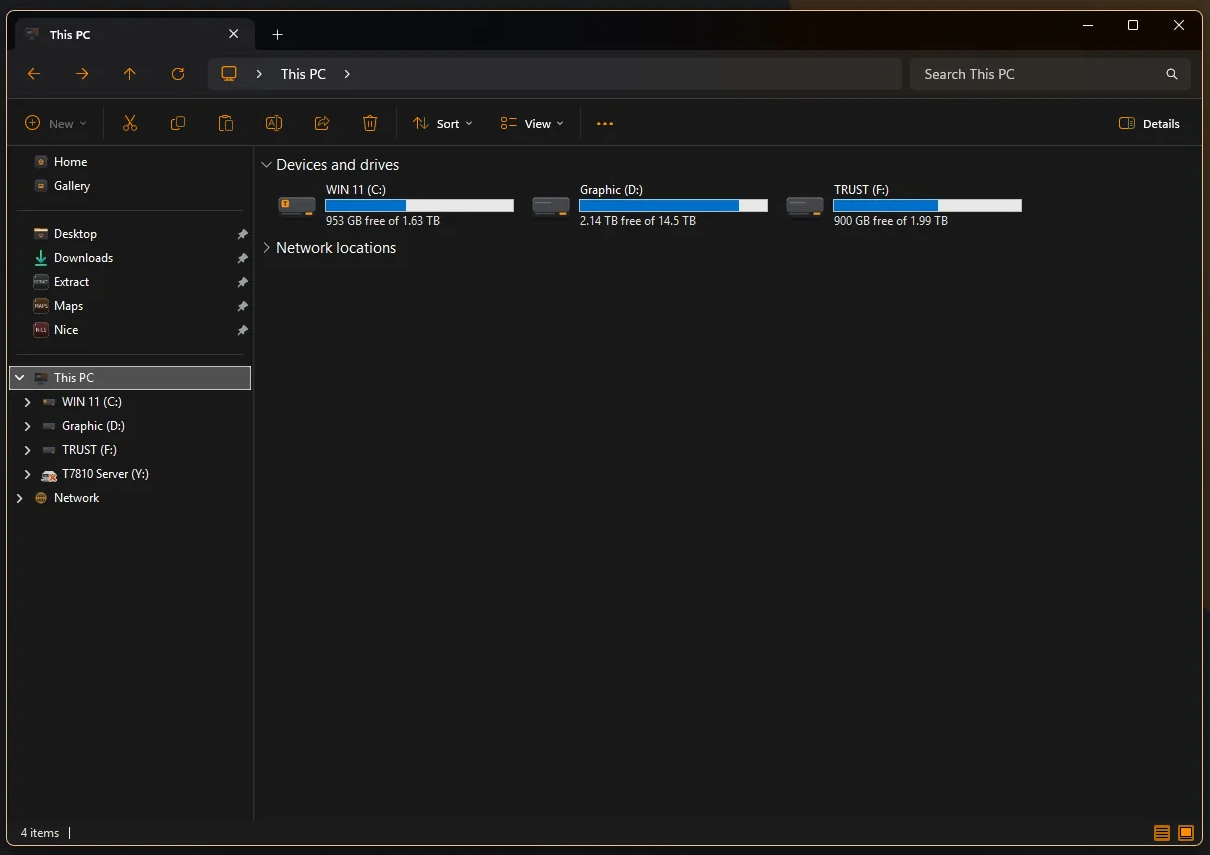Expand WIN 11 (C:) in navigation tree
The width and height of the screenshot is (1210, 855).
pyautogui.click(x=28, y=402)
